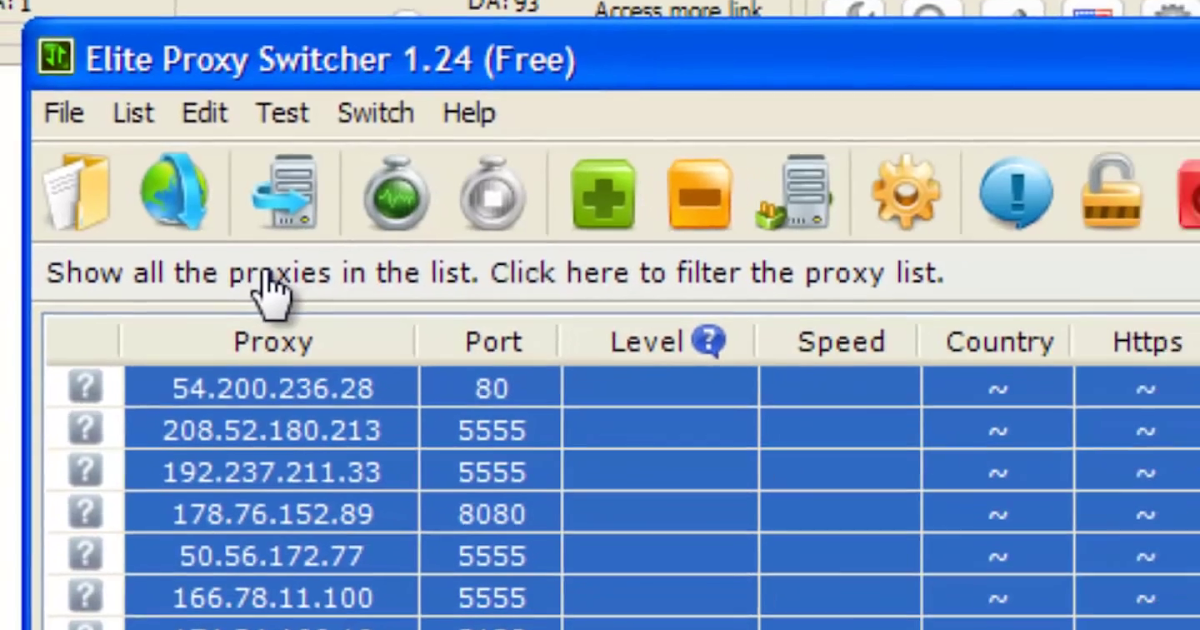
Task: Click the import server with blue arrow icon
Action: 285,191
